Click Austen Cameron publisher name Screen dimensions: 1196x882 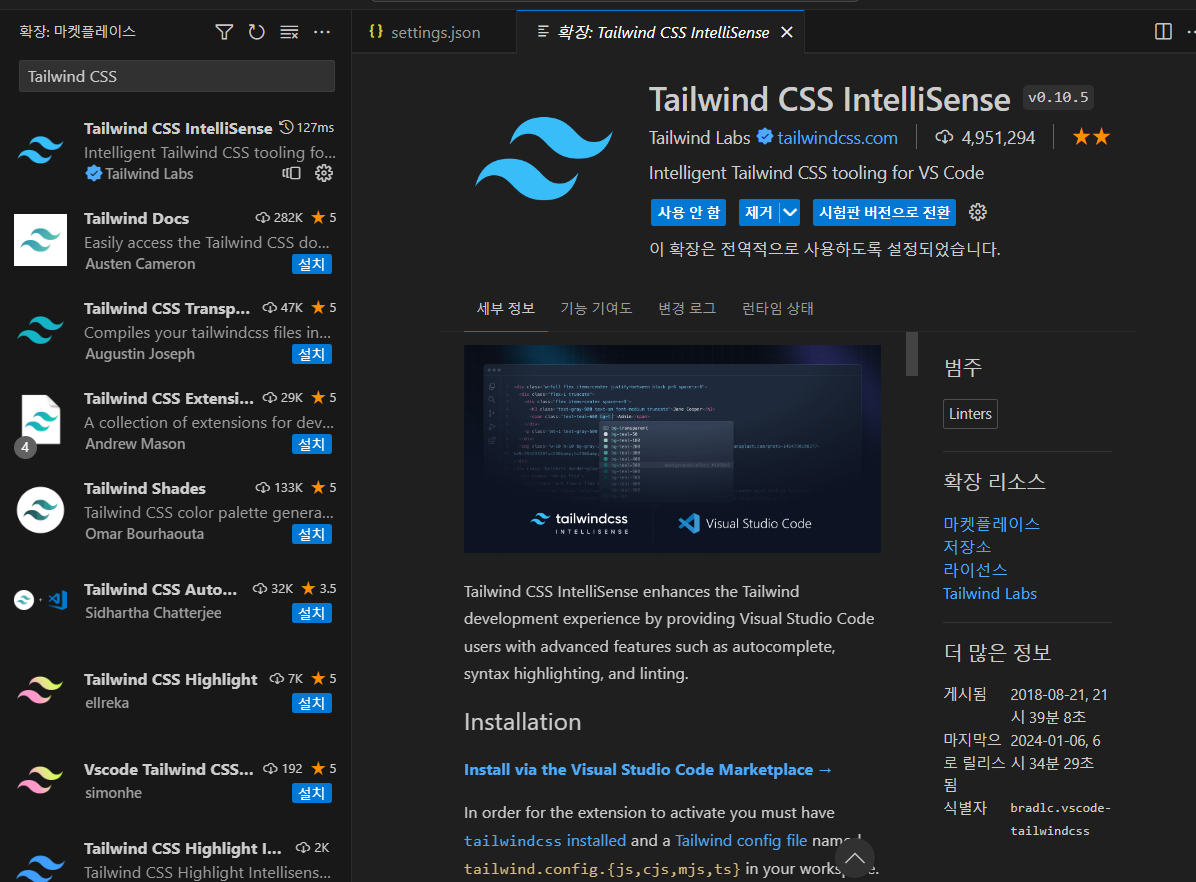click(x=140, y=264)
